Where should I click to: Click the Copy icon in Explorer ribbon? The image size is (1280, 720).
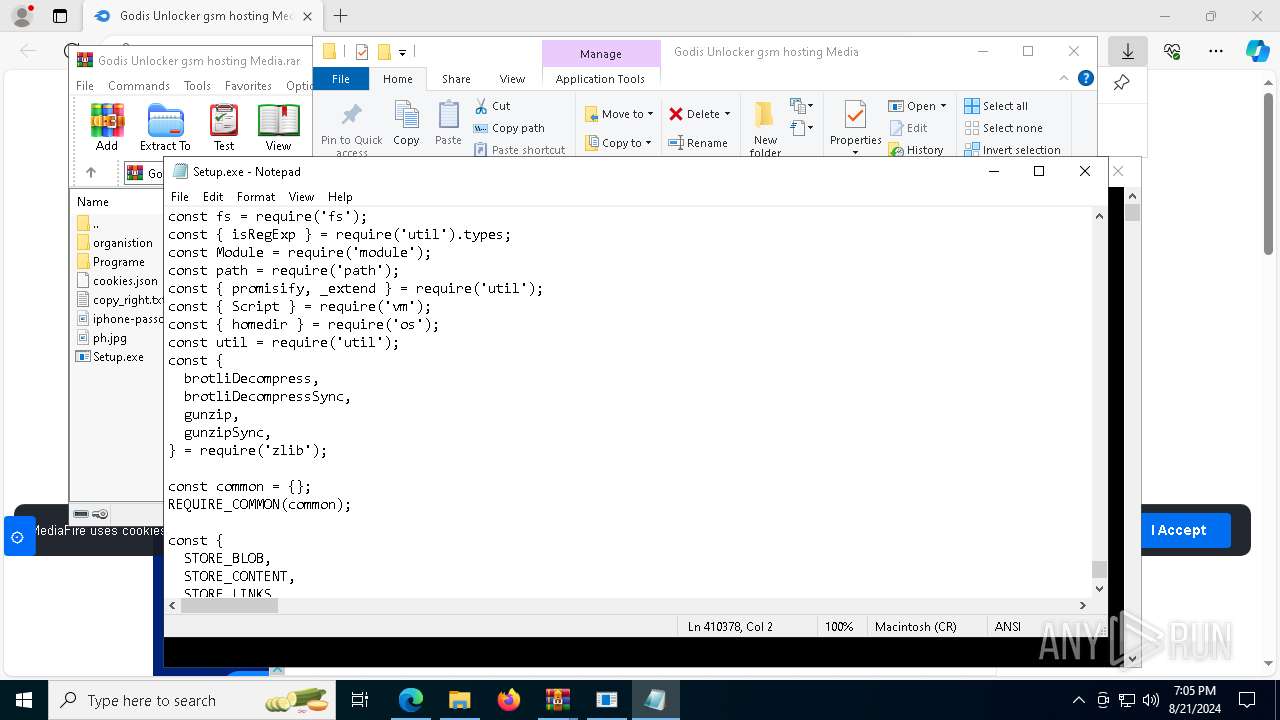(x=406, y=124)
